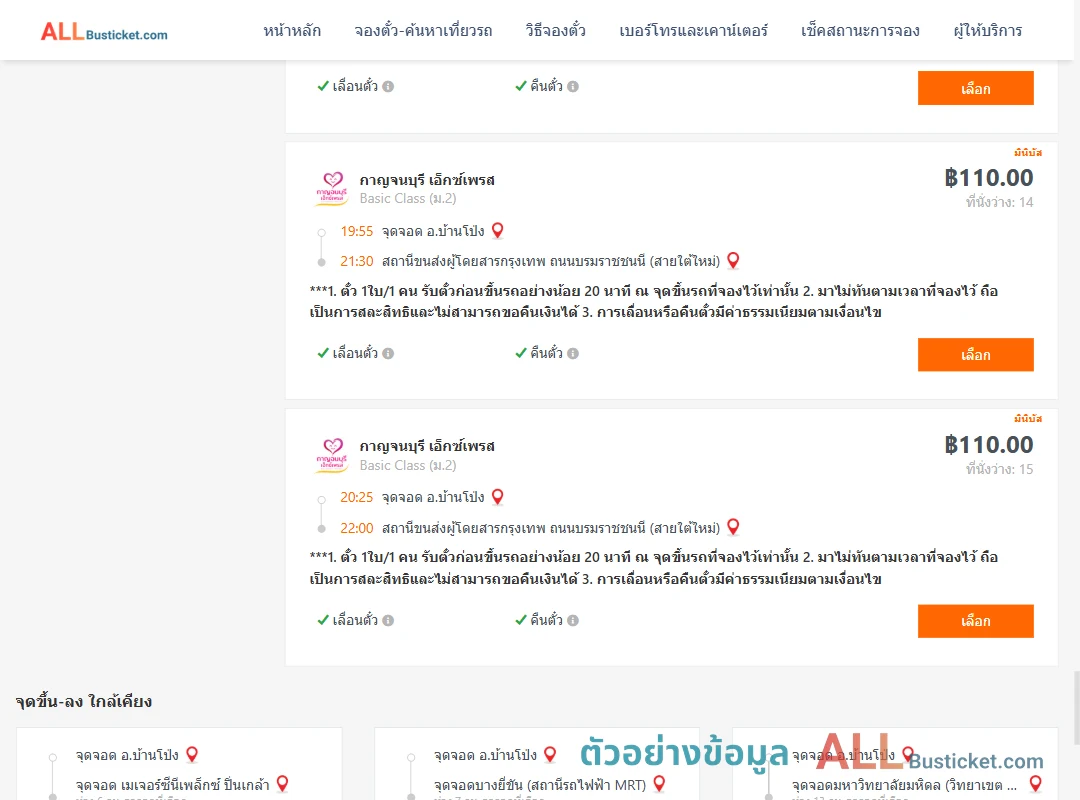Open nearby route card to เมเจอร์ซีนีเพล็กซ์ ปิ่นเกล้า
The width and height of the screenshot is (1080, 800).
(179, 763)
